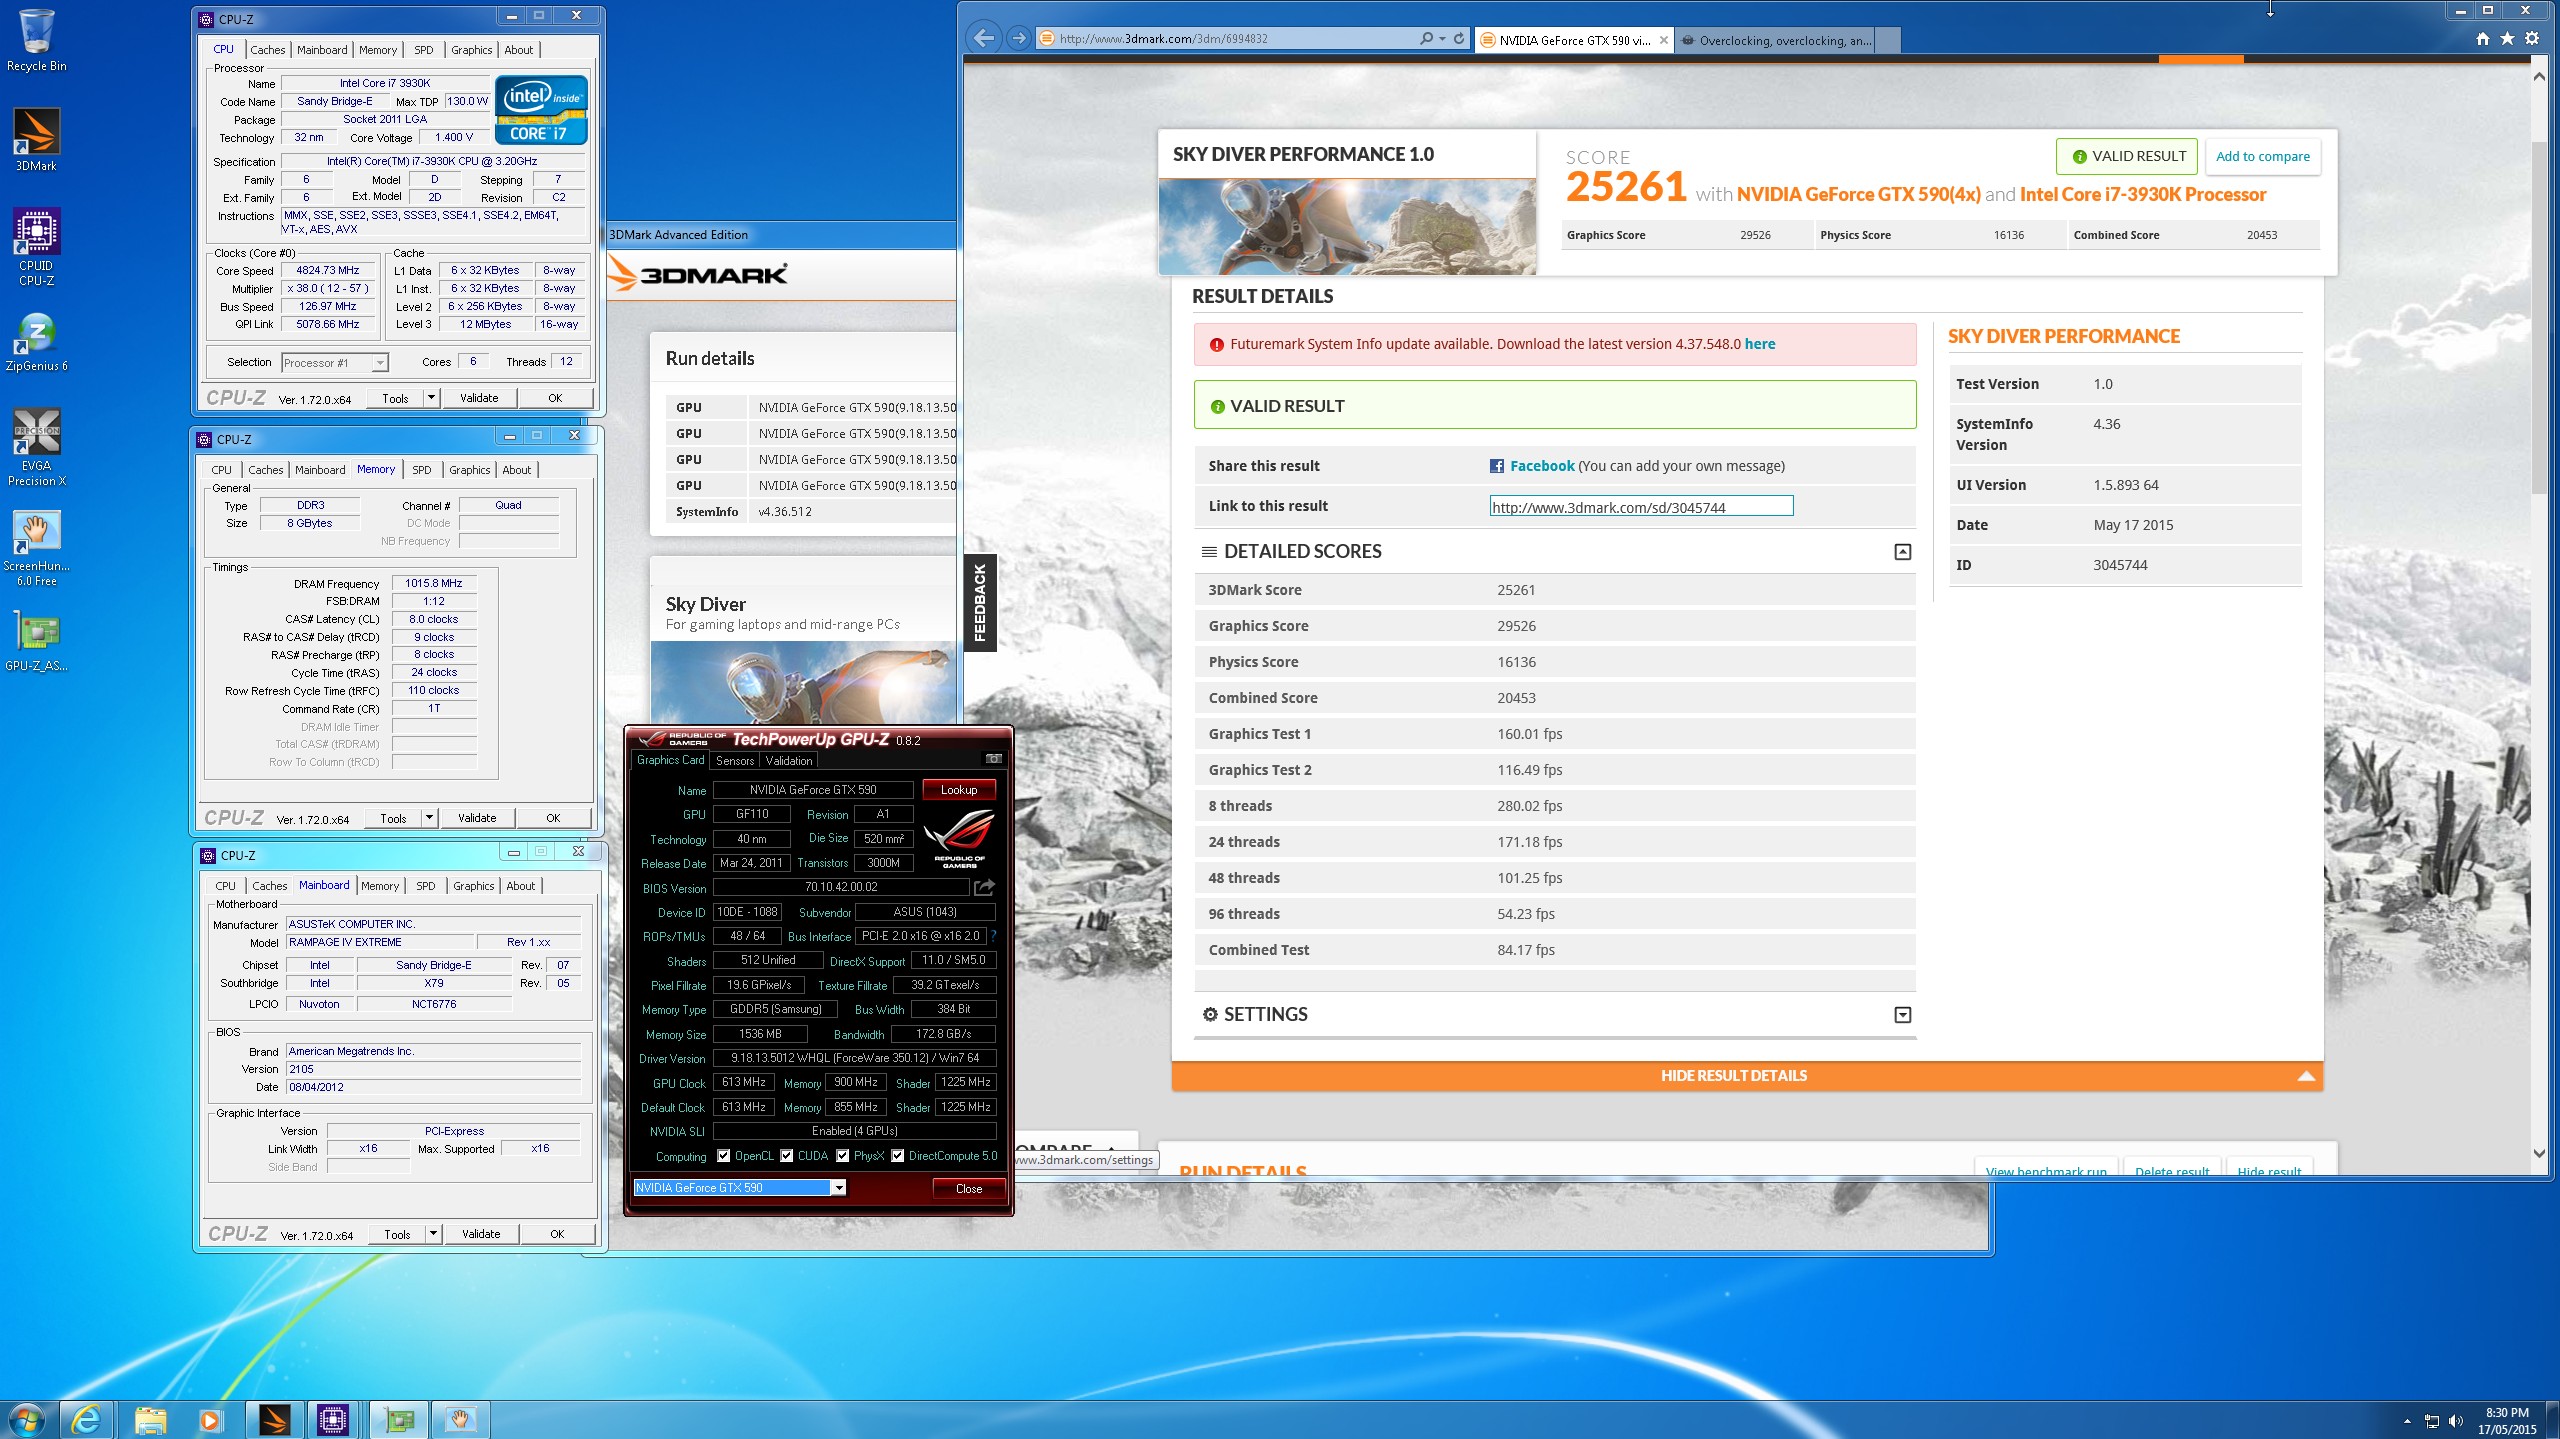This screenshot has width=2560, height=1439.
Task: Open the Facebook share link
Action: [1541, 466]
